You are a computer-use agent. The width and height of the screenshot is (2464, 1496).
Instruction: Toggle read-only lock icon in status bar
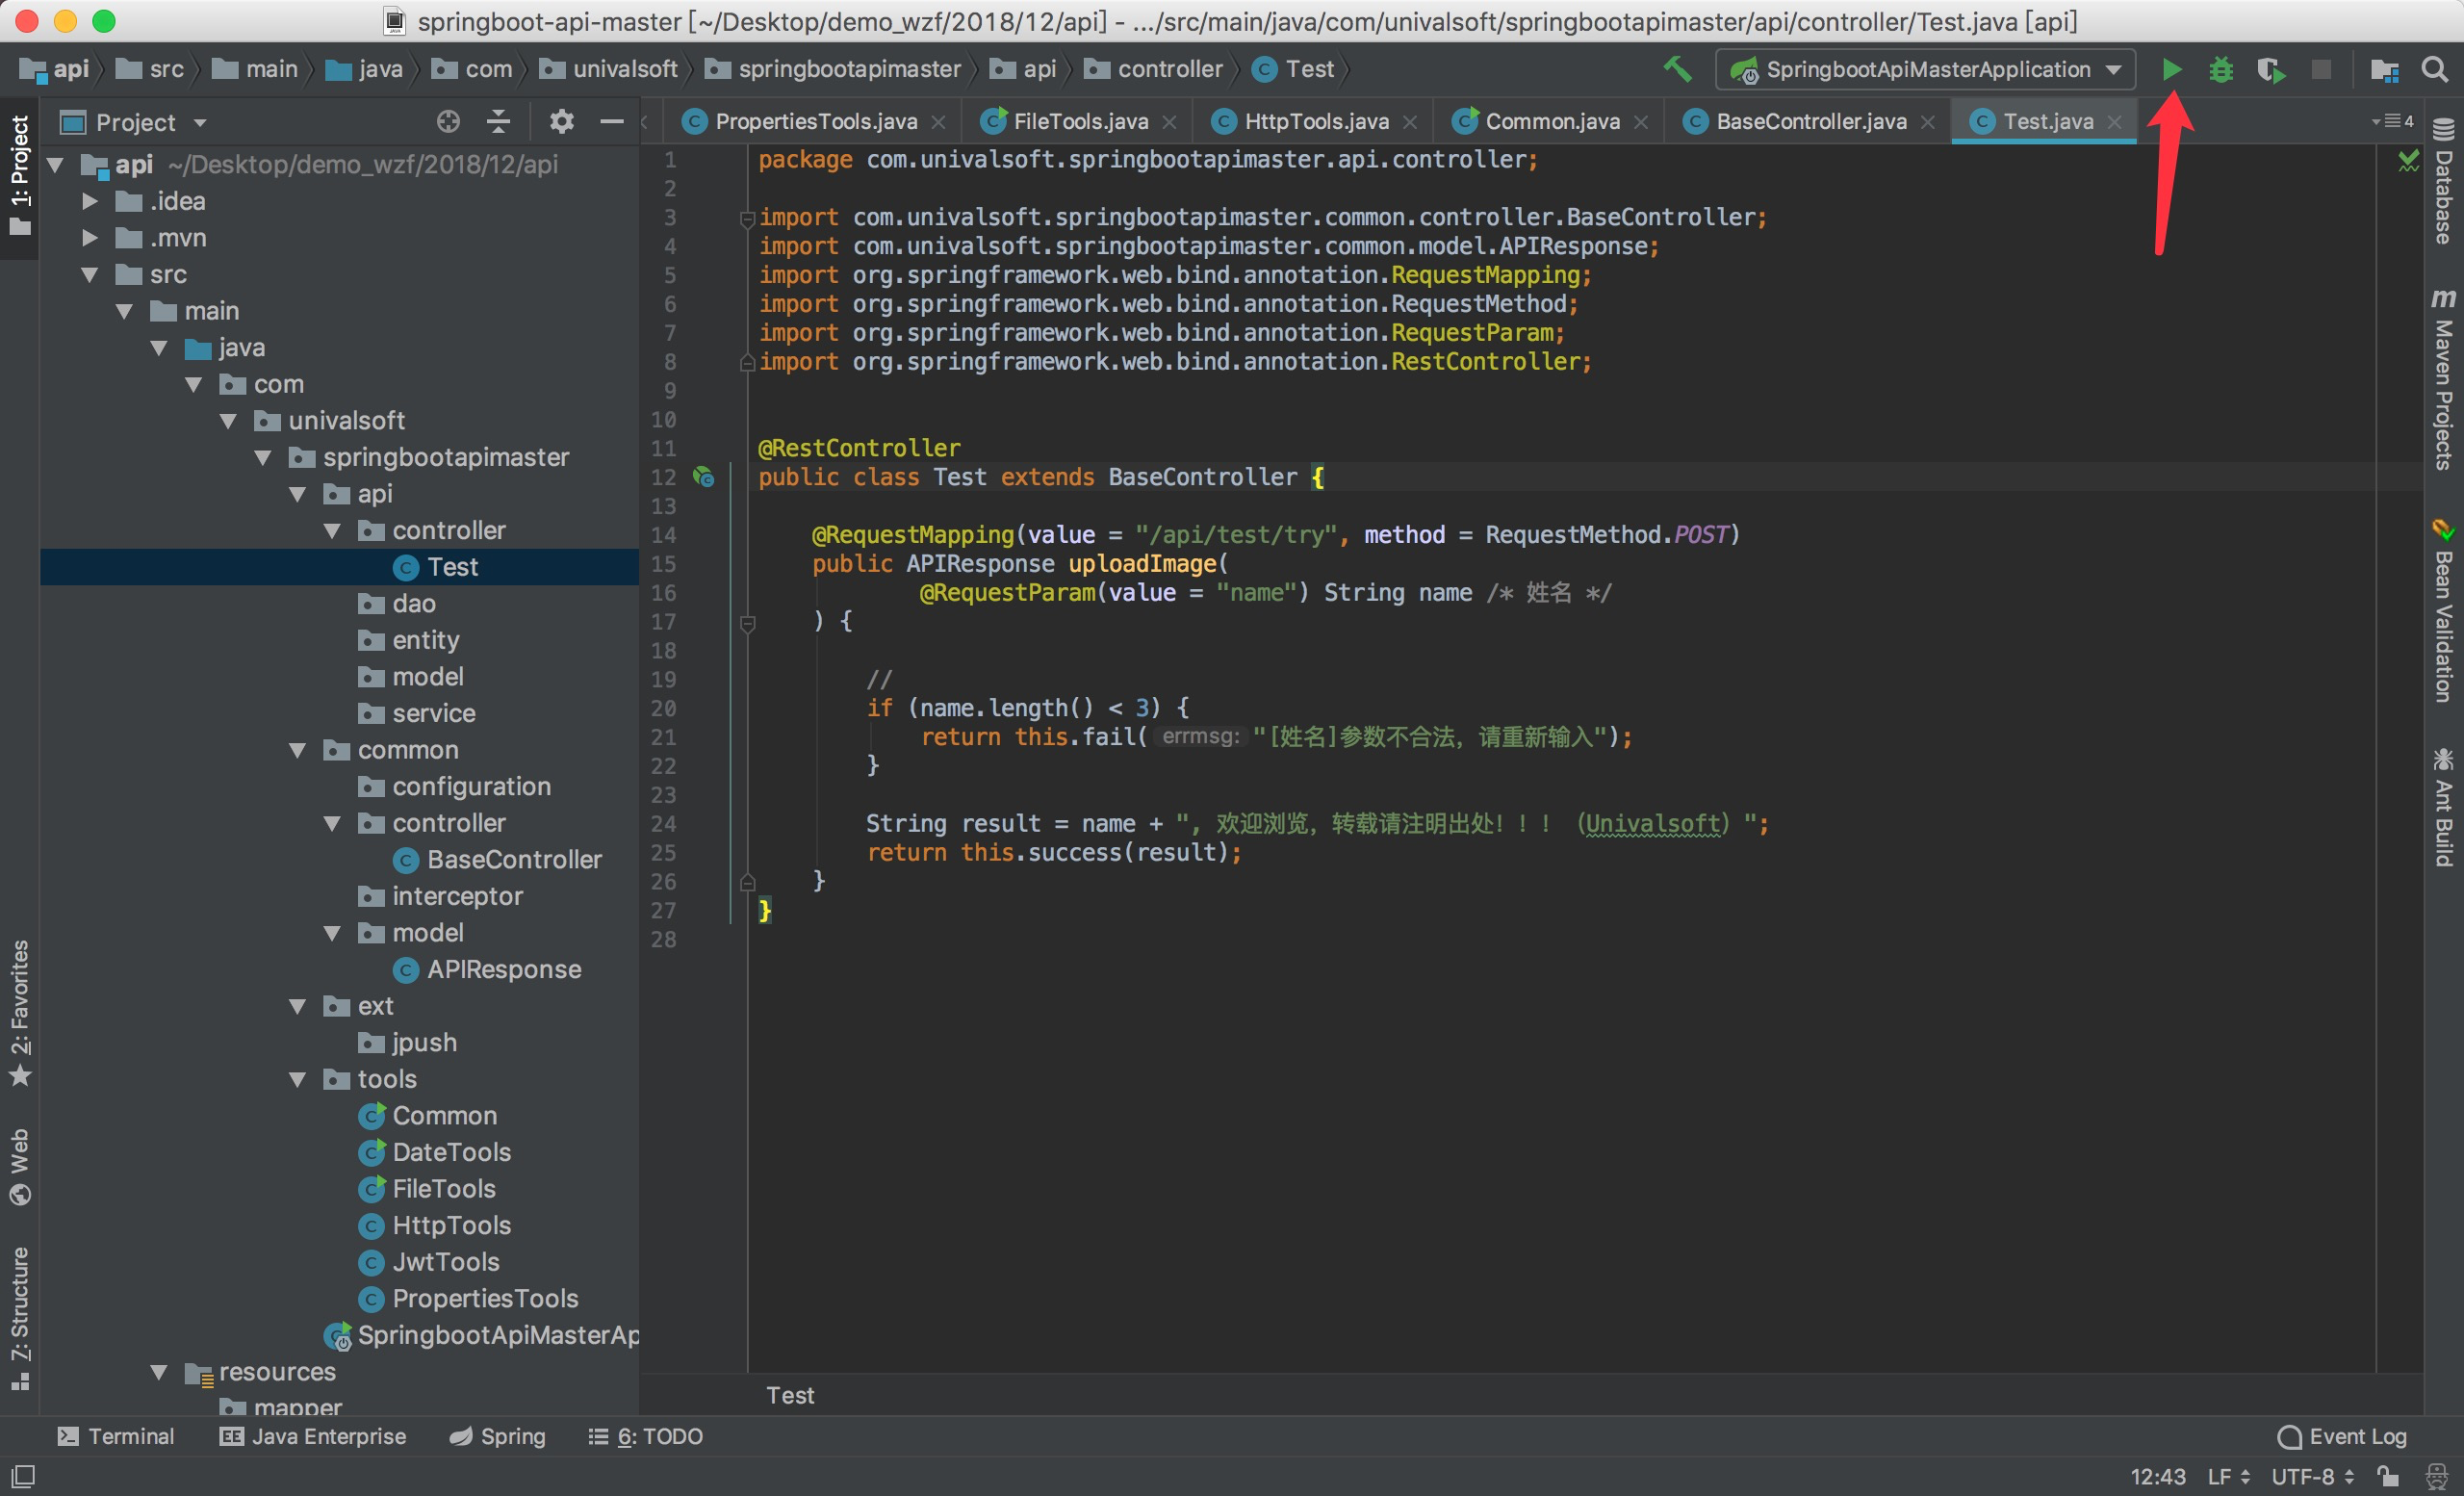[x=2389, y=1477]
